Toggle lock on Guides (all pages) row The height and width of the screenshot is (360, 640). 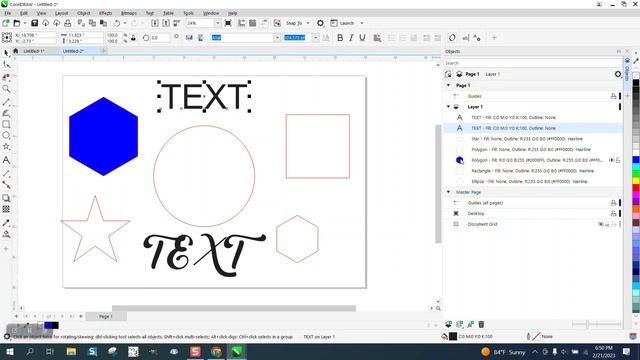(x=613, y=203)
